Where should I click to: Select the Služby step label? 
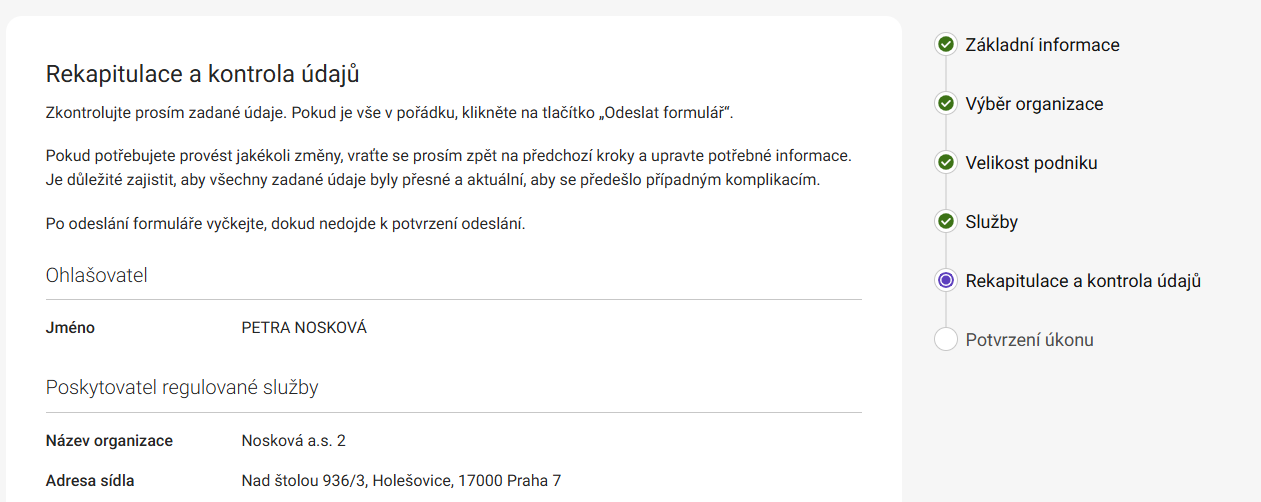[991, 222]
